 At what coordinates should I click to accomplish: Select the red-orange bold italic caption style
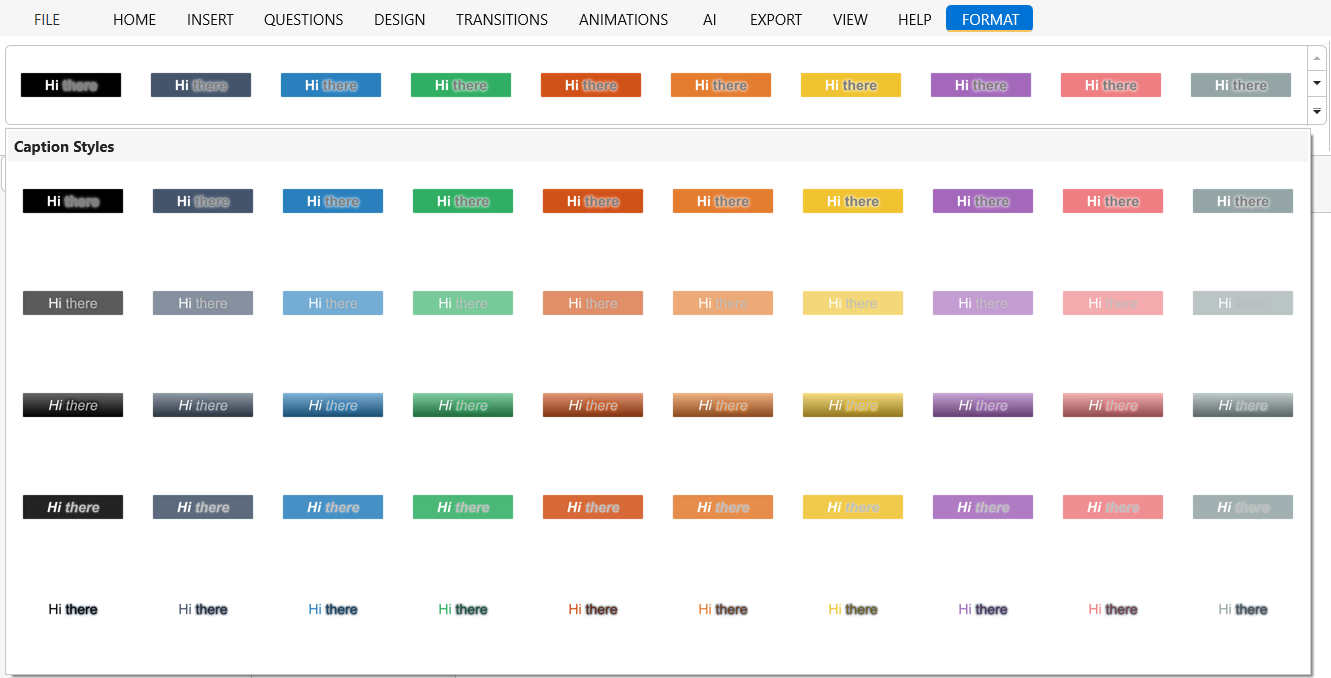tap(592, 507)
